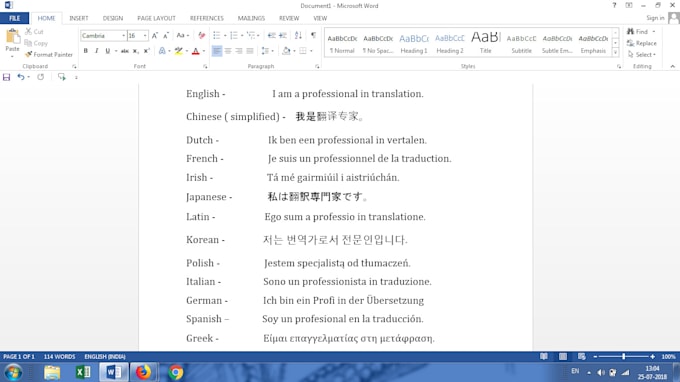Image resolution: width=680 pixels, height=382 pixels.
Task: Open the FILE tab
Action: (15, 18)
